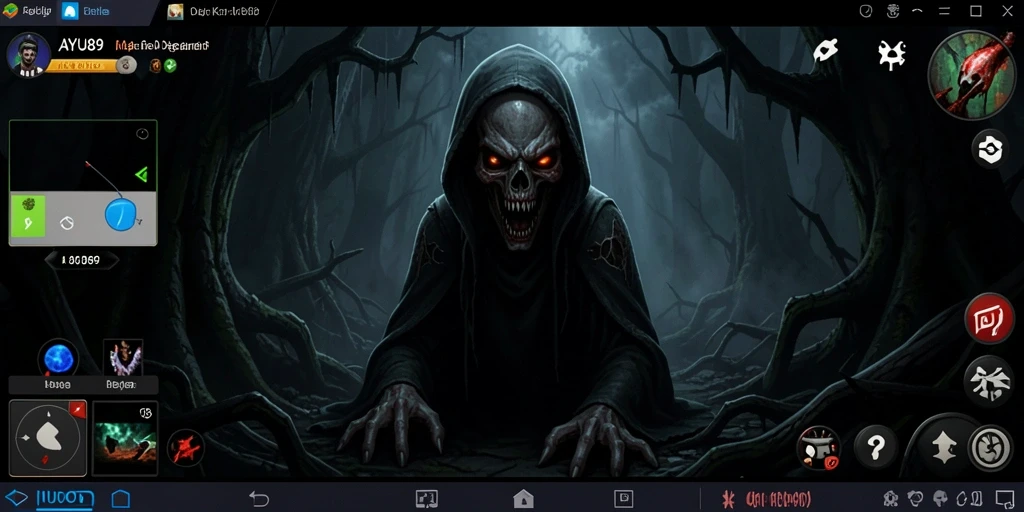Click the red asterisk icon bottom bar

coord(728,500)
